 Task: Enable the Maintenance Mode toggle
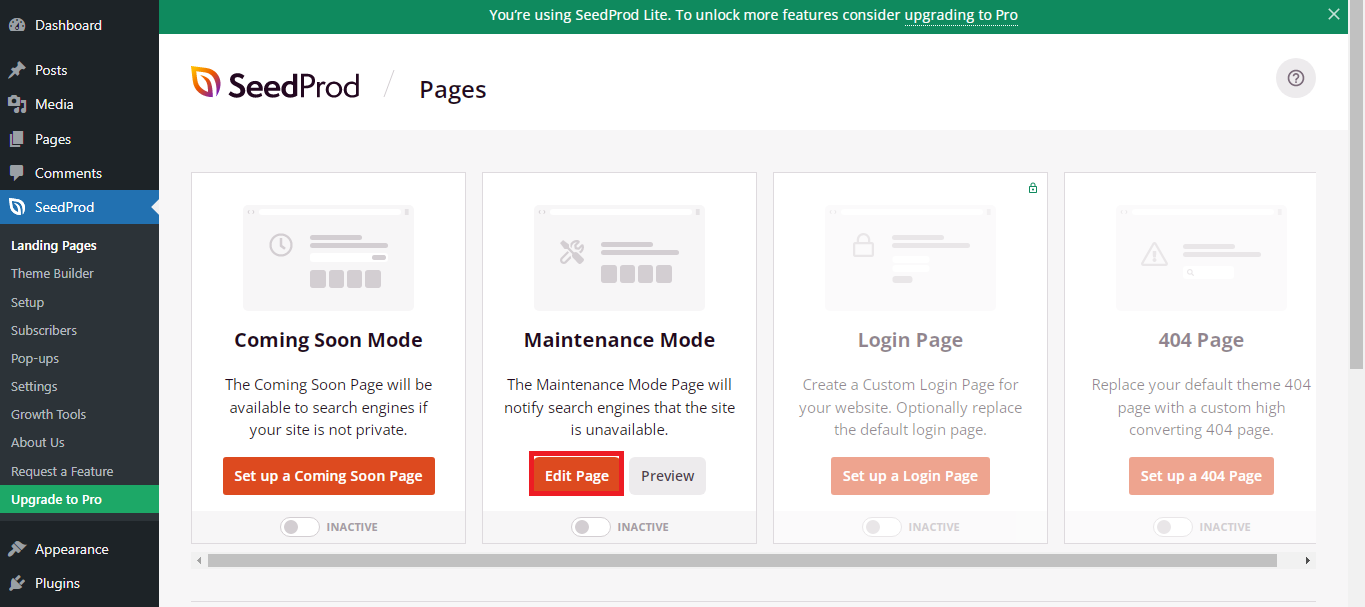click(591, 527)
